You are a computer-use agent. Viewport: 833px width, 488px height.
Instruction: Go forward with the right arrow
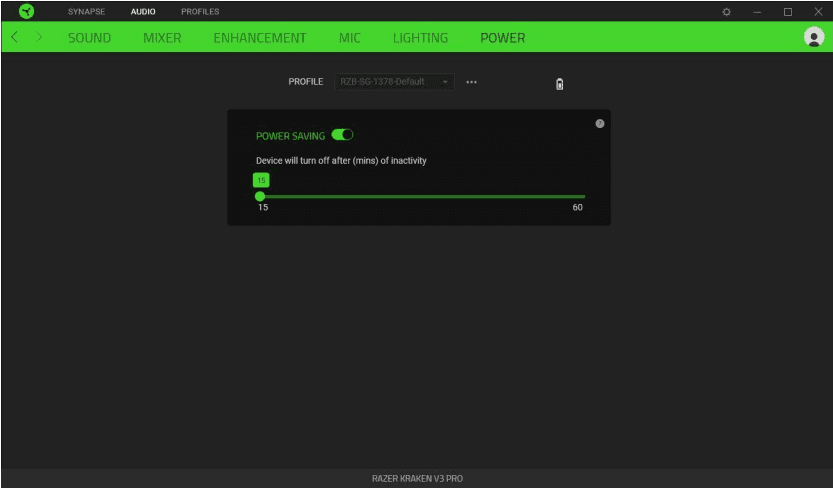[39, 37]
